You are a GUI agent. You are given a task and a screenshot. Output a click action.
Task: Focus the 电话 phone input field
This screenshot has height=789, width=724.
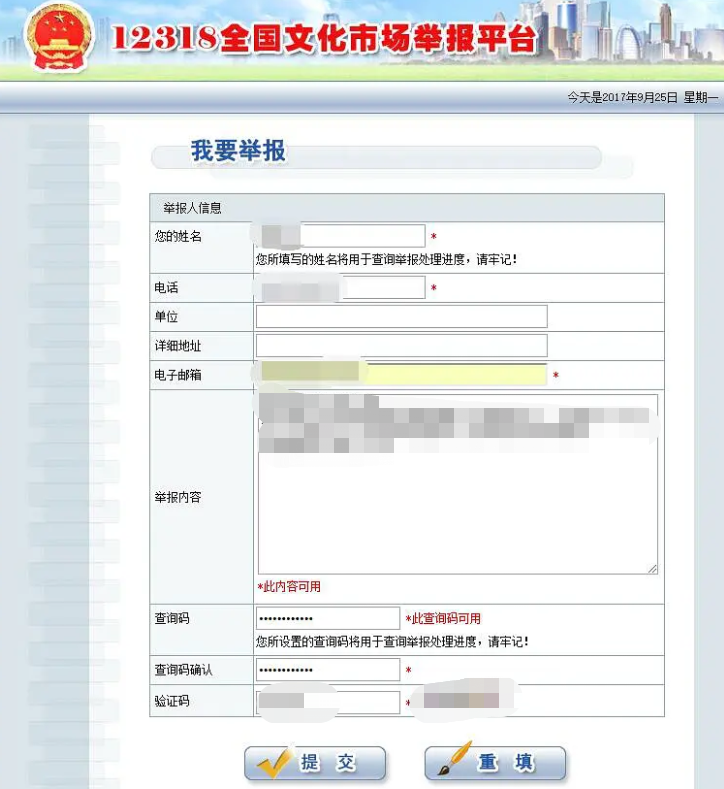click(341, 287)
